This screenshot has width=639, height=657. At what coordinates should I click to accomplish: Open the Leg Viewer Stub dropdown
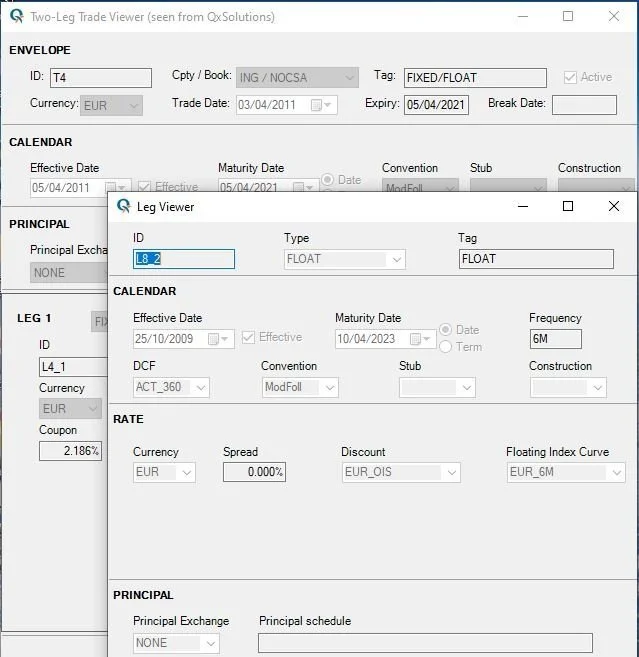(x=437, y=388)
